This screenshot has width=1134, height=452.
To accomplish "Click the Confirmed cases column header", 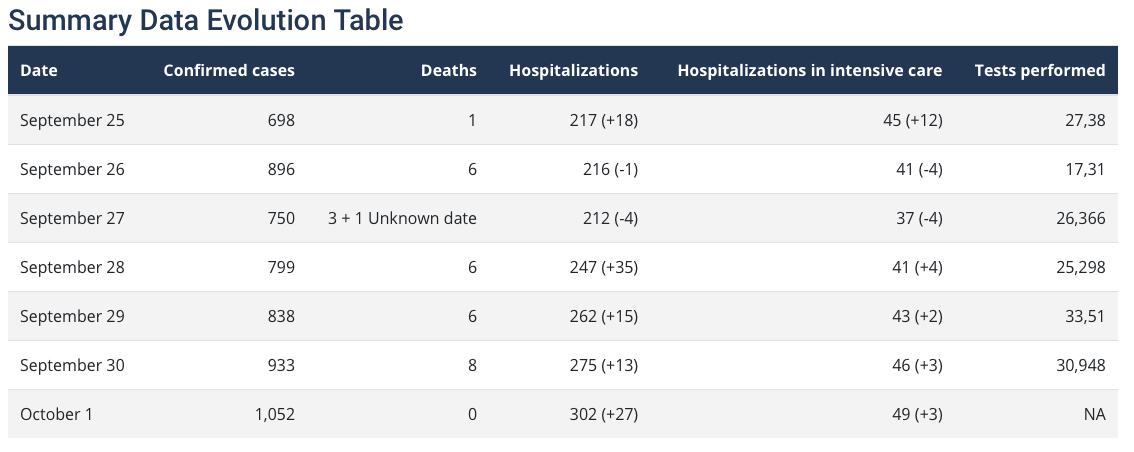I will click(x=229, y=70).
